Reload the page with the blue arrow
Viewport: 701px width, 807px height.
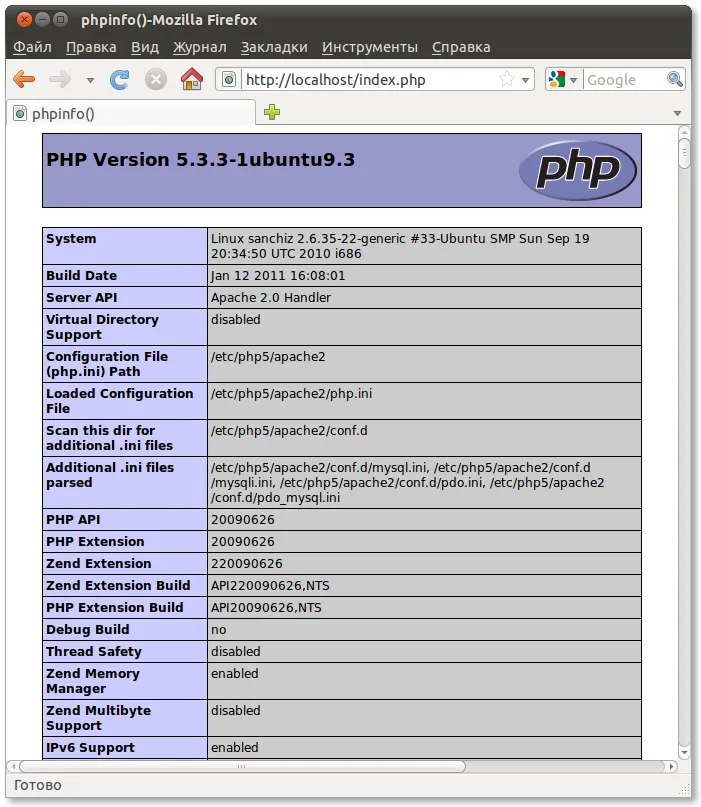click(x=120, y=79)
